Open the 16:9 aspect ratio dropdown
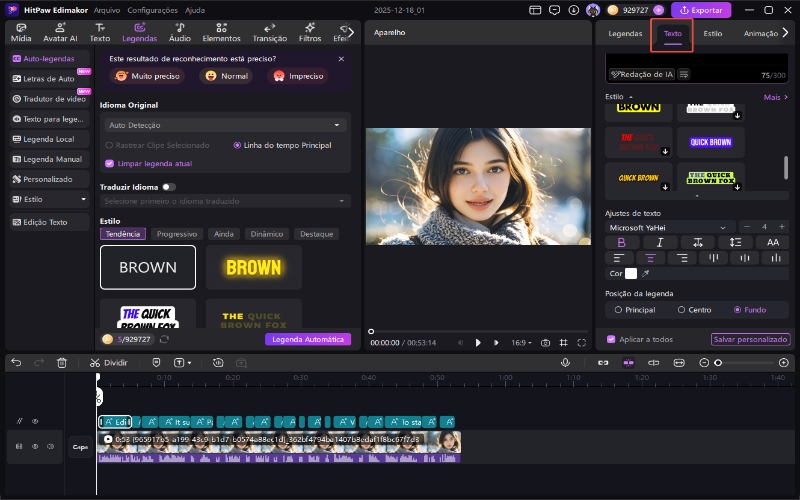Screen dimensions: 800x500 coord(522,342)
